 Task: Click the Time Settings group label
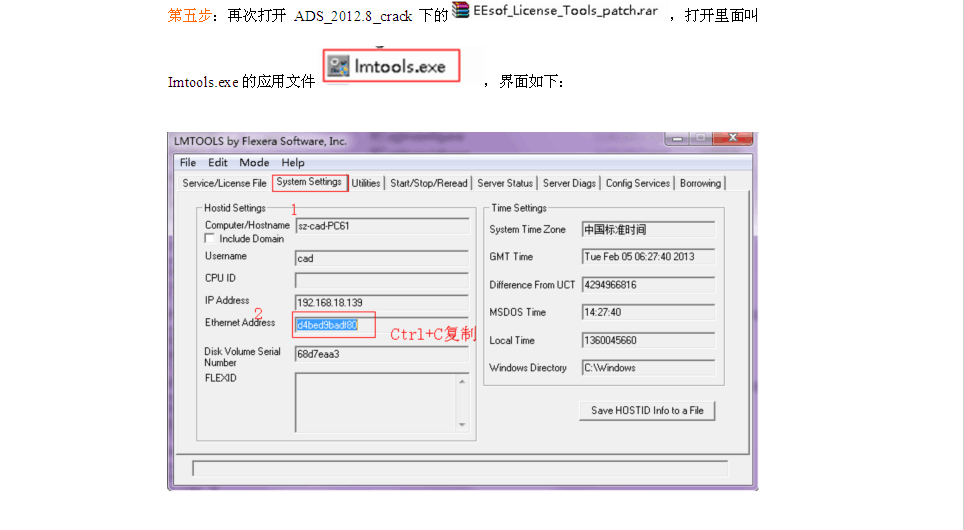point(519,208)
